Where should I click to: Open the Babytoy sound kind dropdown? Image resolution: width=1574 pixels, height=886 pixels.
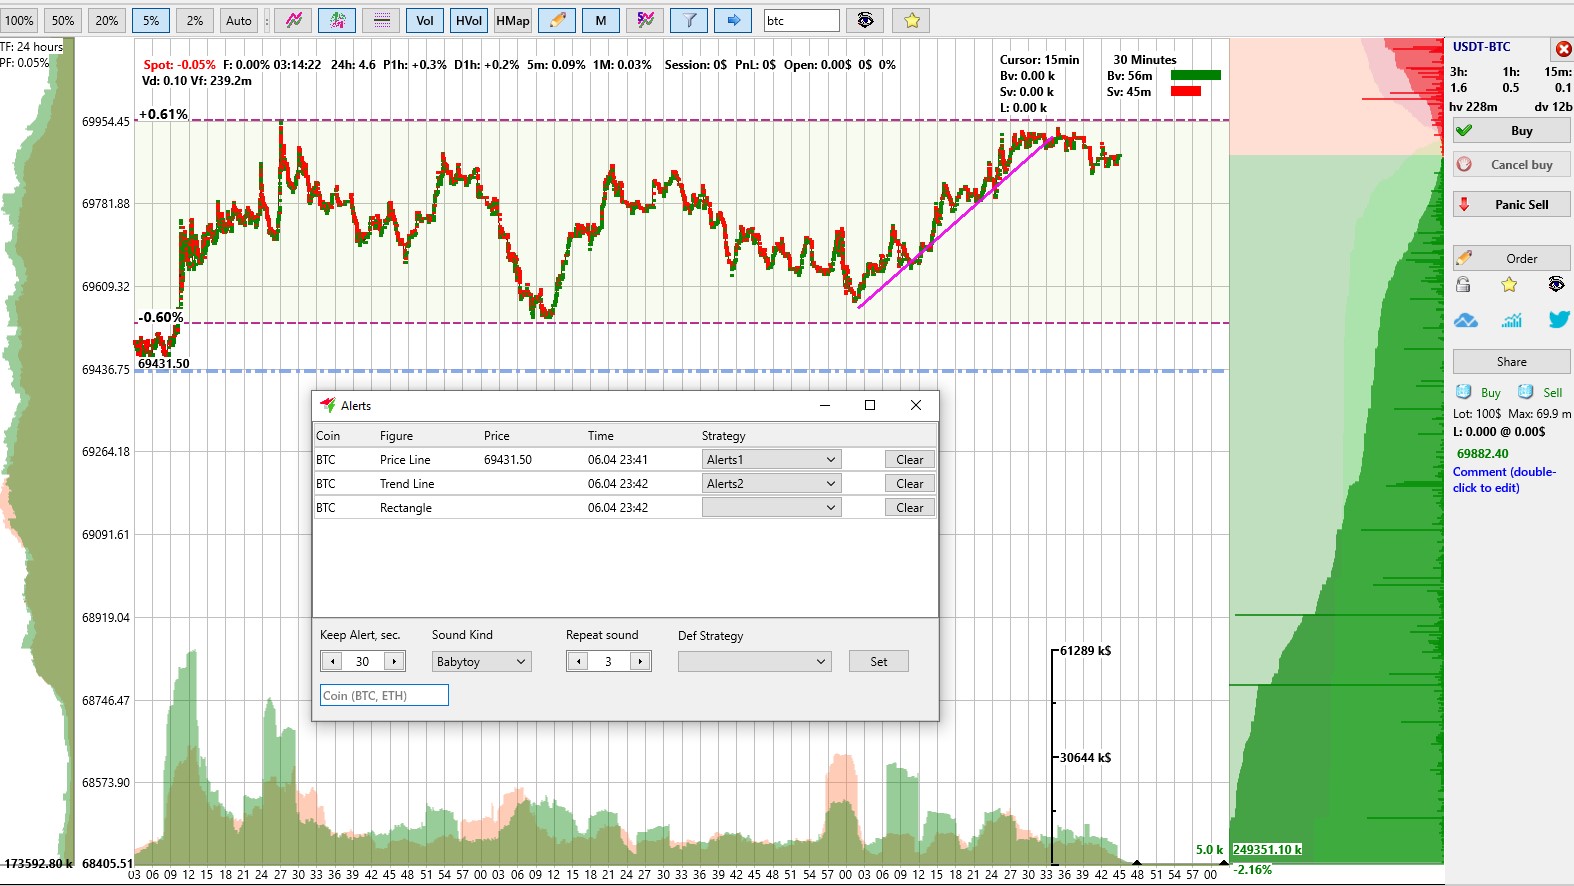(481, 661)
